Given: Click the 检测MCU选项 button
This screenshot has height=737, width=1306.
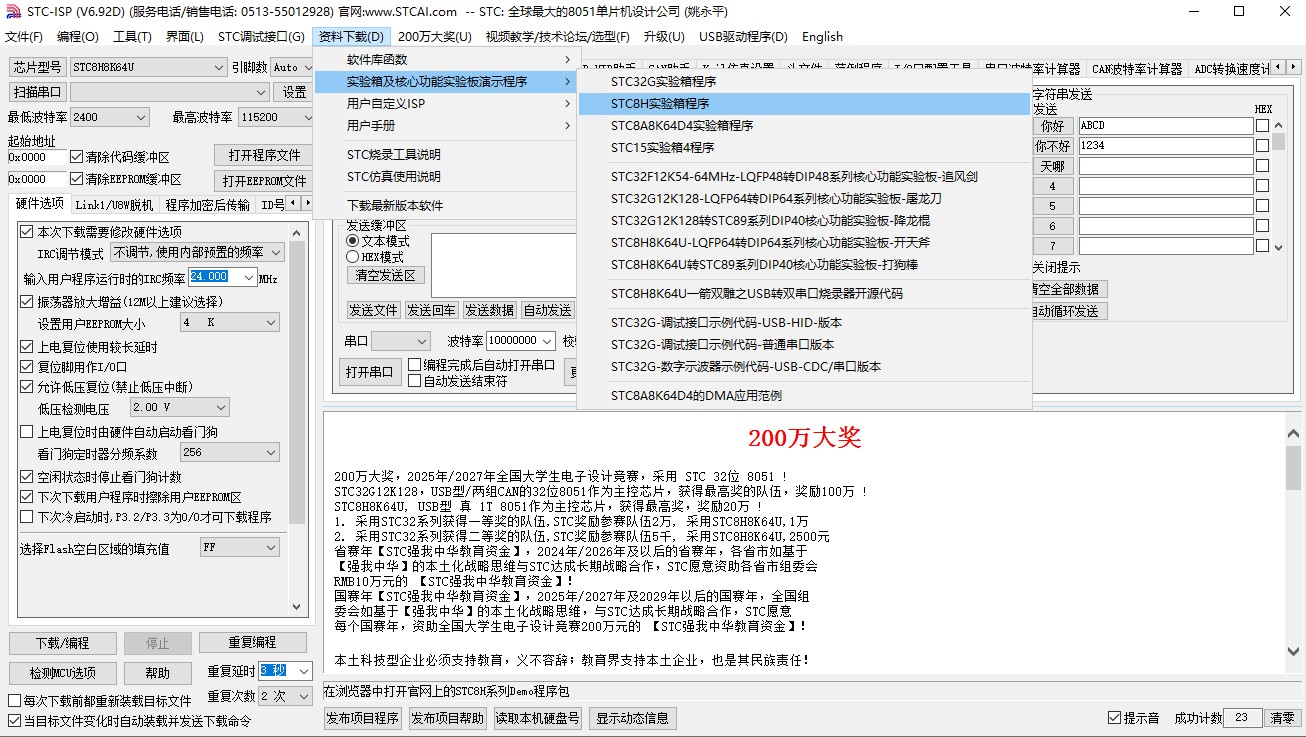Looking at the screenshot, I should point(62,673).
